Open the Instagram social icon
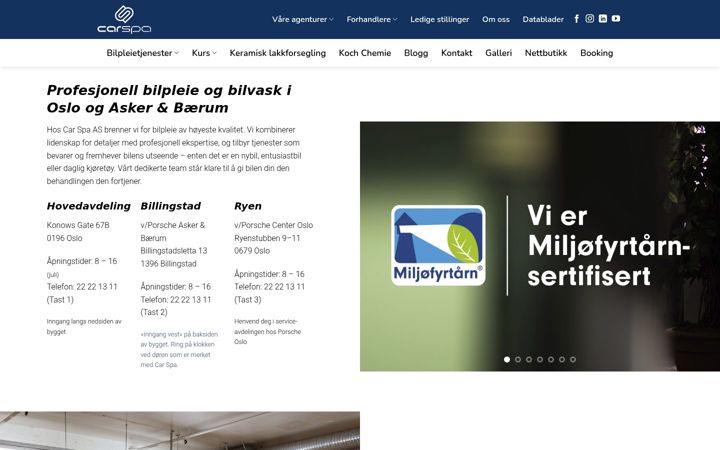This screenshot has width=720, height=450. click(590, 18)
